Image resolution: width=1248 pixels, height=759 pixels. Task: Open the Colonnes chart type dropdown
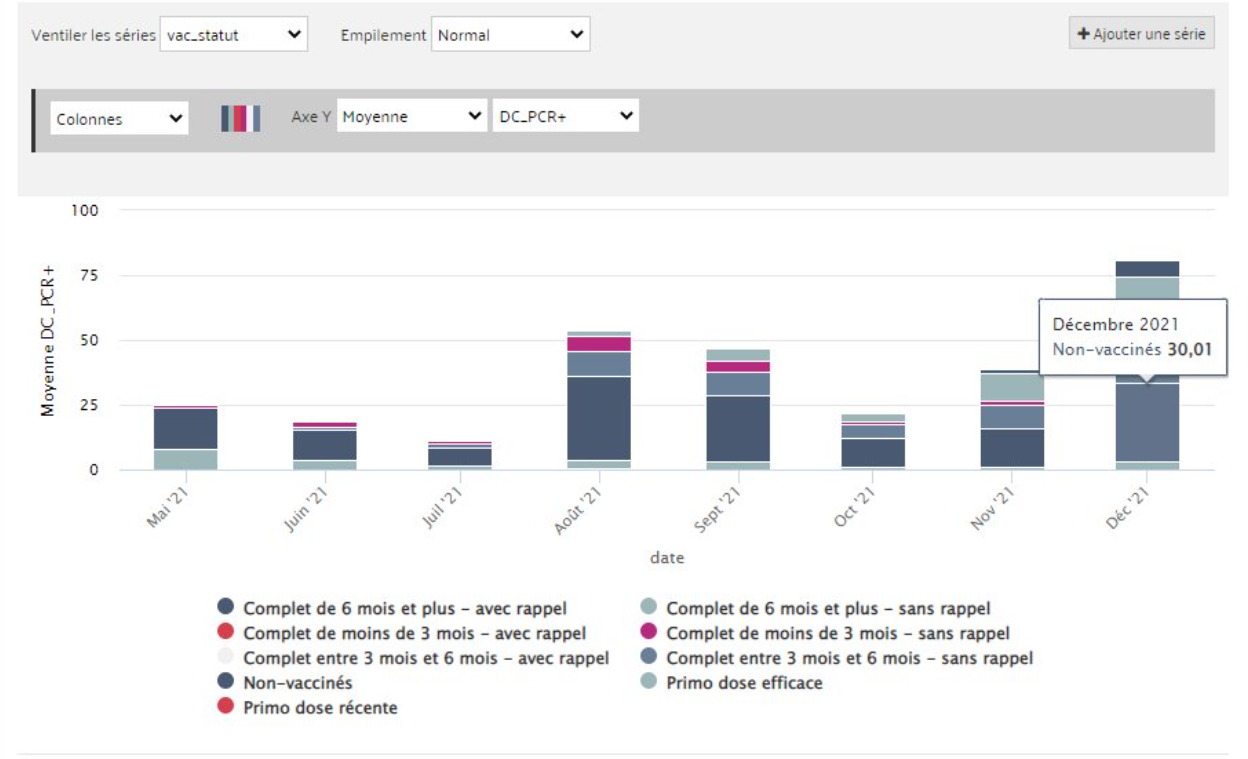[x=119, y=118]
